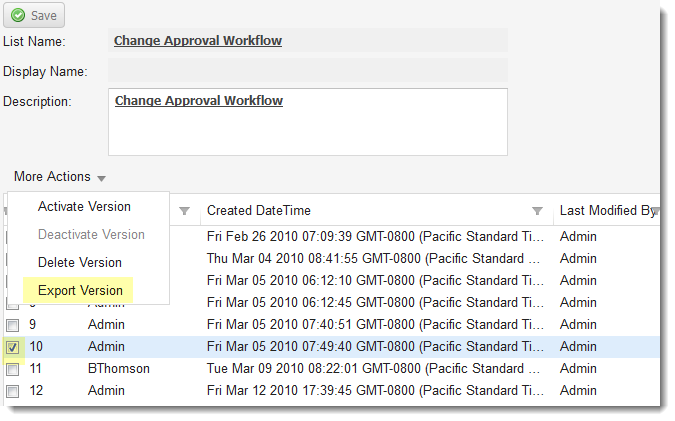The image size is (675, 421).
Task: Choose Activate Version from the menu
Action: 84,207
